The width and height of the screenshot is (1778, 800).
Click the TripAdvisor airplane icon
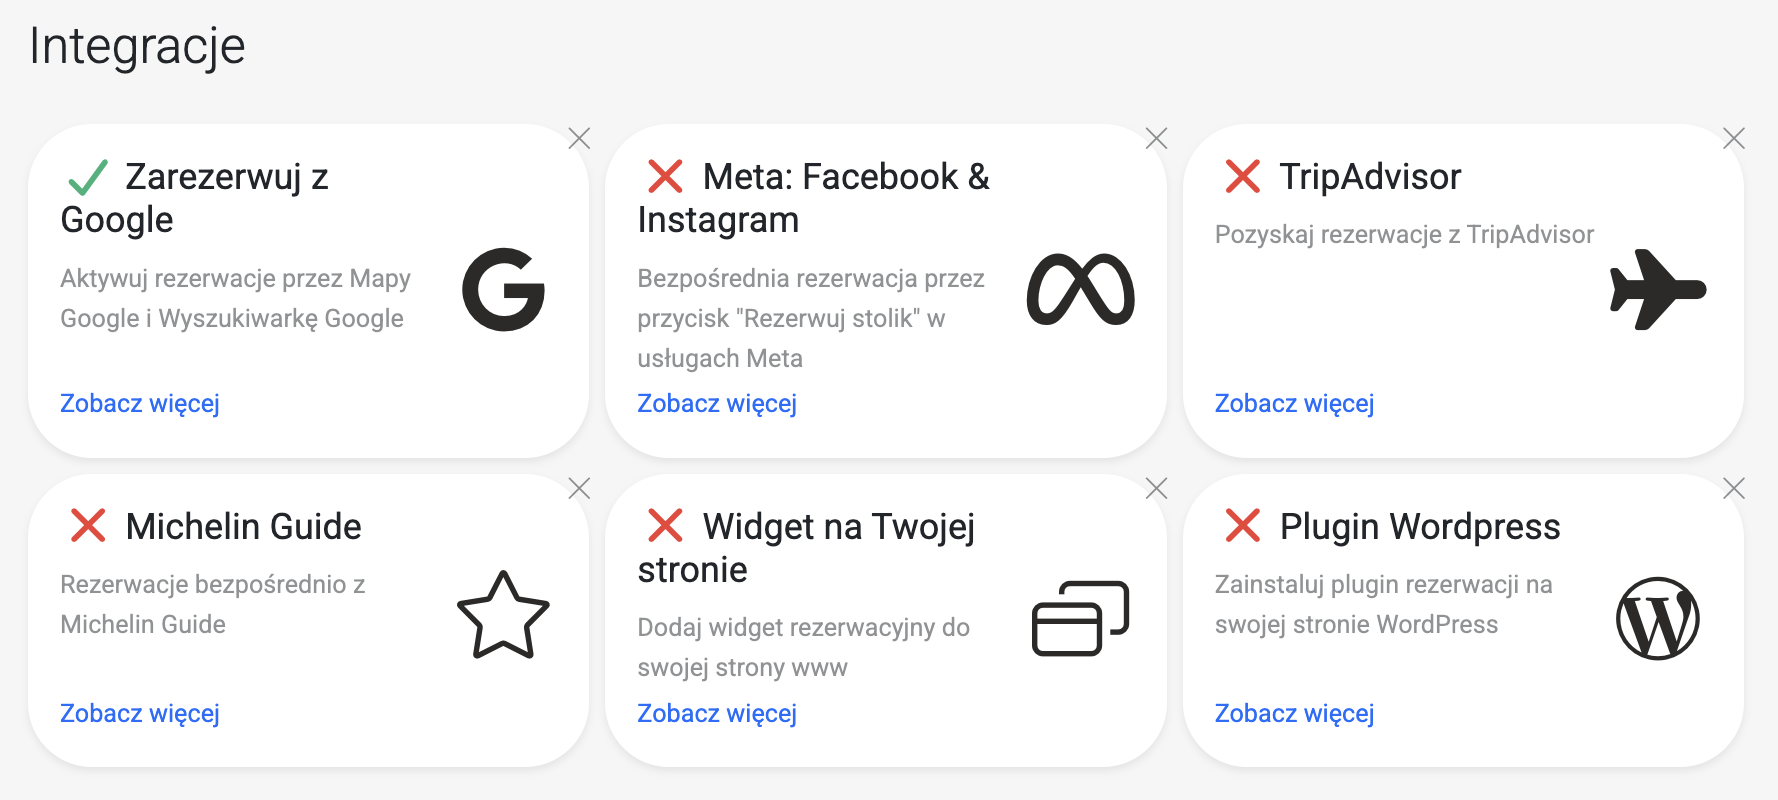pos(1657,290)
